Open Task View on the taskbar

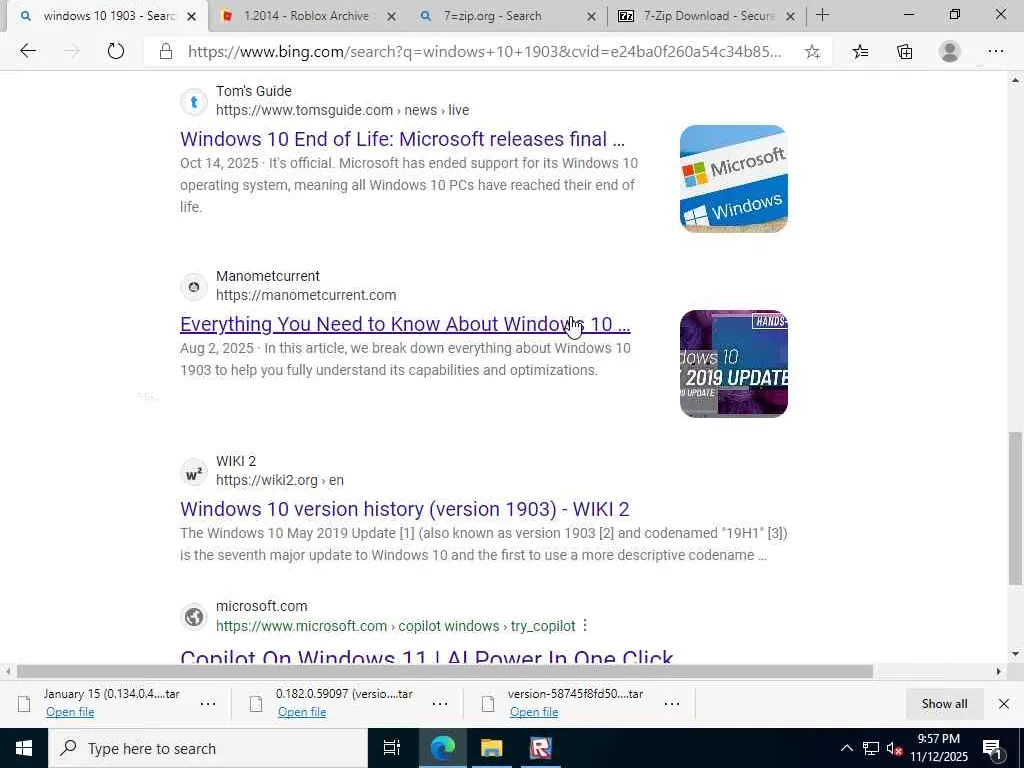[x=392, y=748]
